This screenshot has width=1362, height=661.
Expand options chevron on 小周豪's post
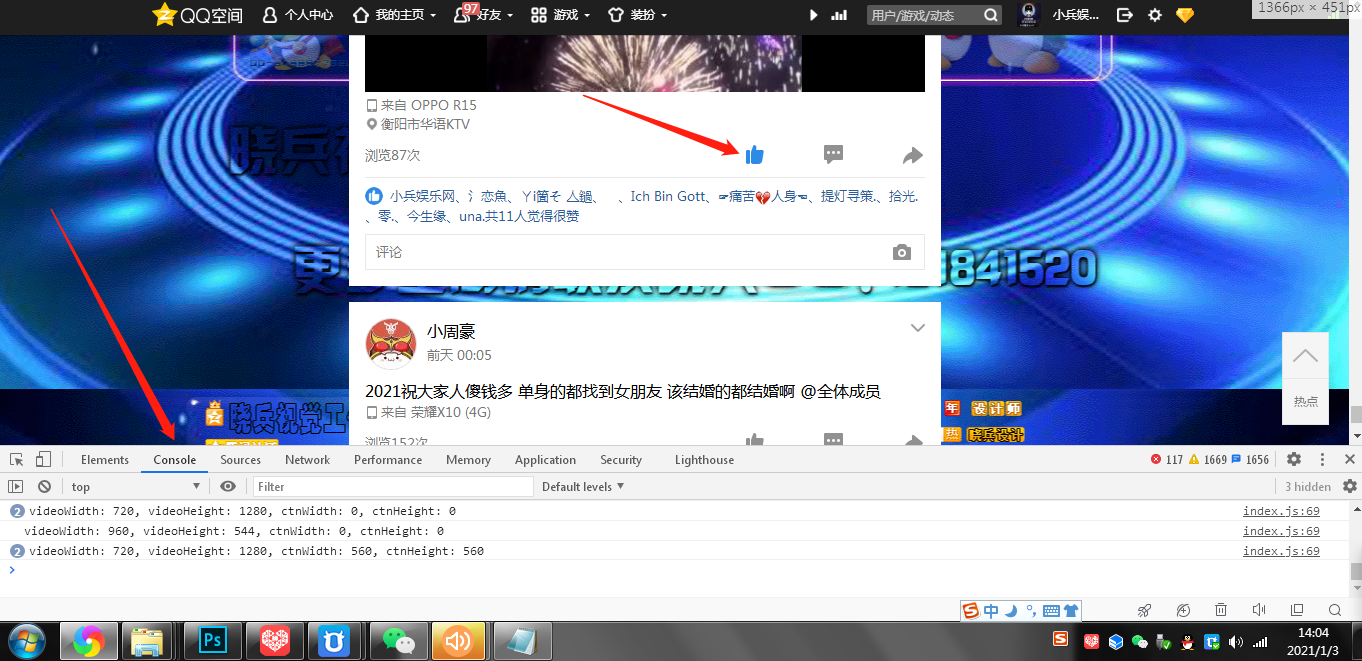(x=918, y=328)
